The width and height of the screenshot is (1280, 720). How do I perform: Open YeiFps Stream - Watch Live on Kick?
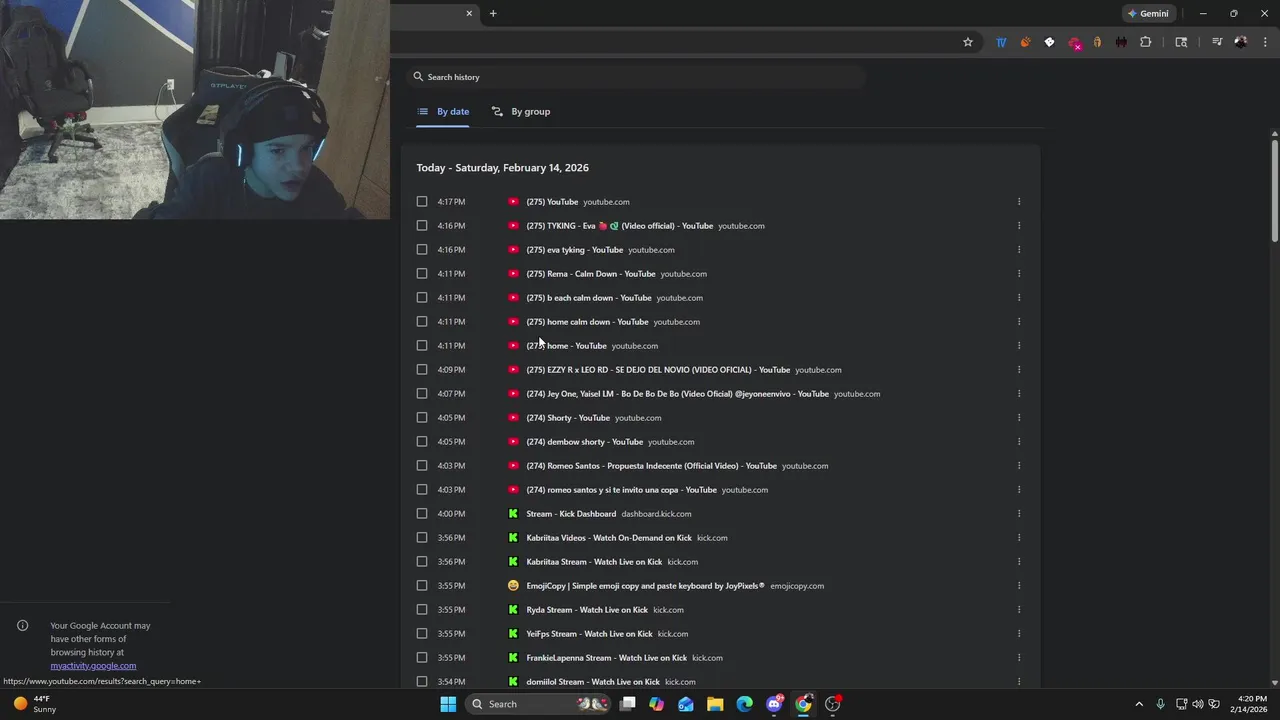590,634
